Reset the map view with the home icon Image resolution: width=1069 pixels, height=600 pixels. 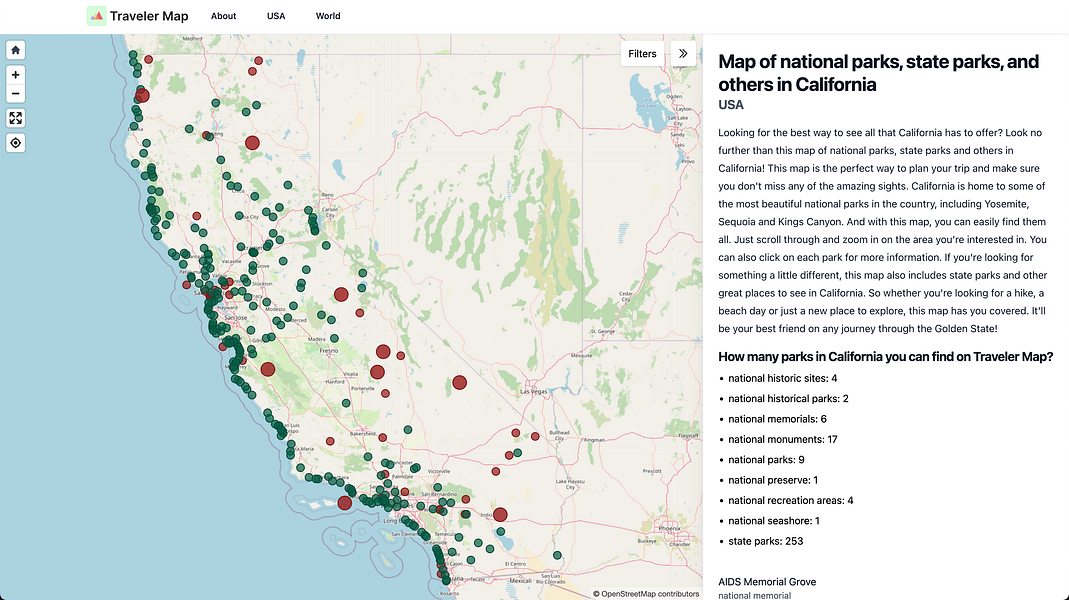15,49
